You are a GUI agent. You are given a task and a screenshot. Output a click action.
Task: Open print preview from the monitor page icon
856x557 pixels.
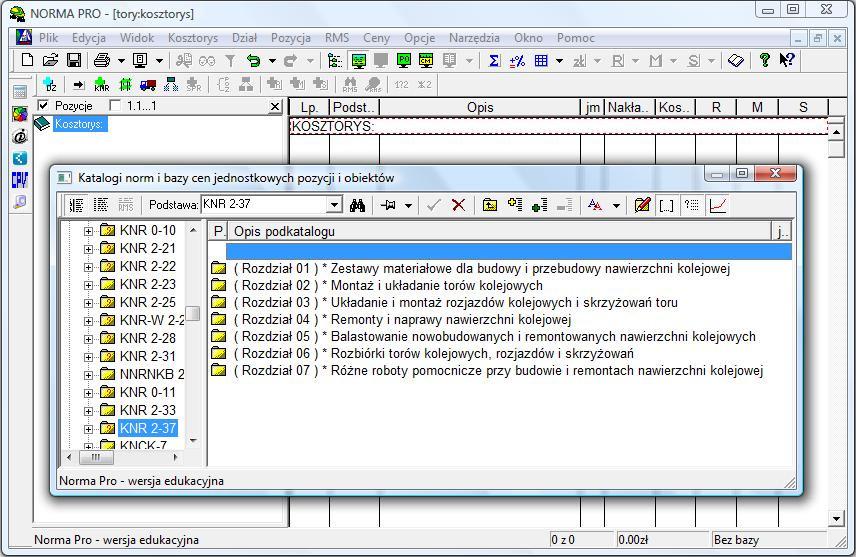pyautogui.click(x=140, y=60)
